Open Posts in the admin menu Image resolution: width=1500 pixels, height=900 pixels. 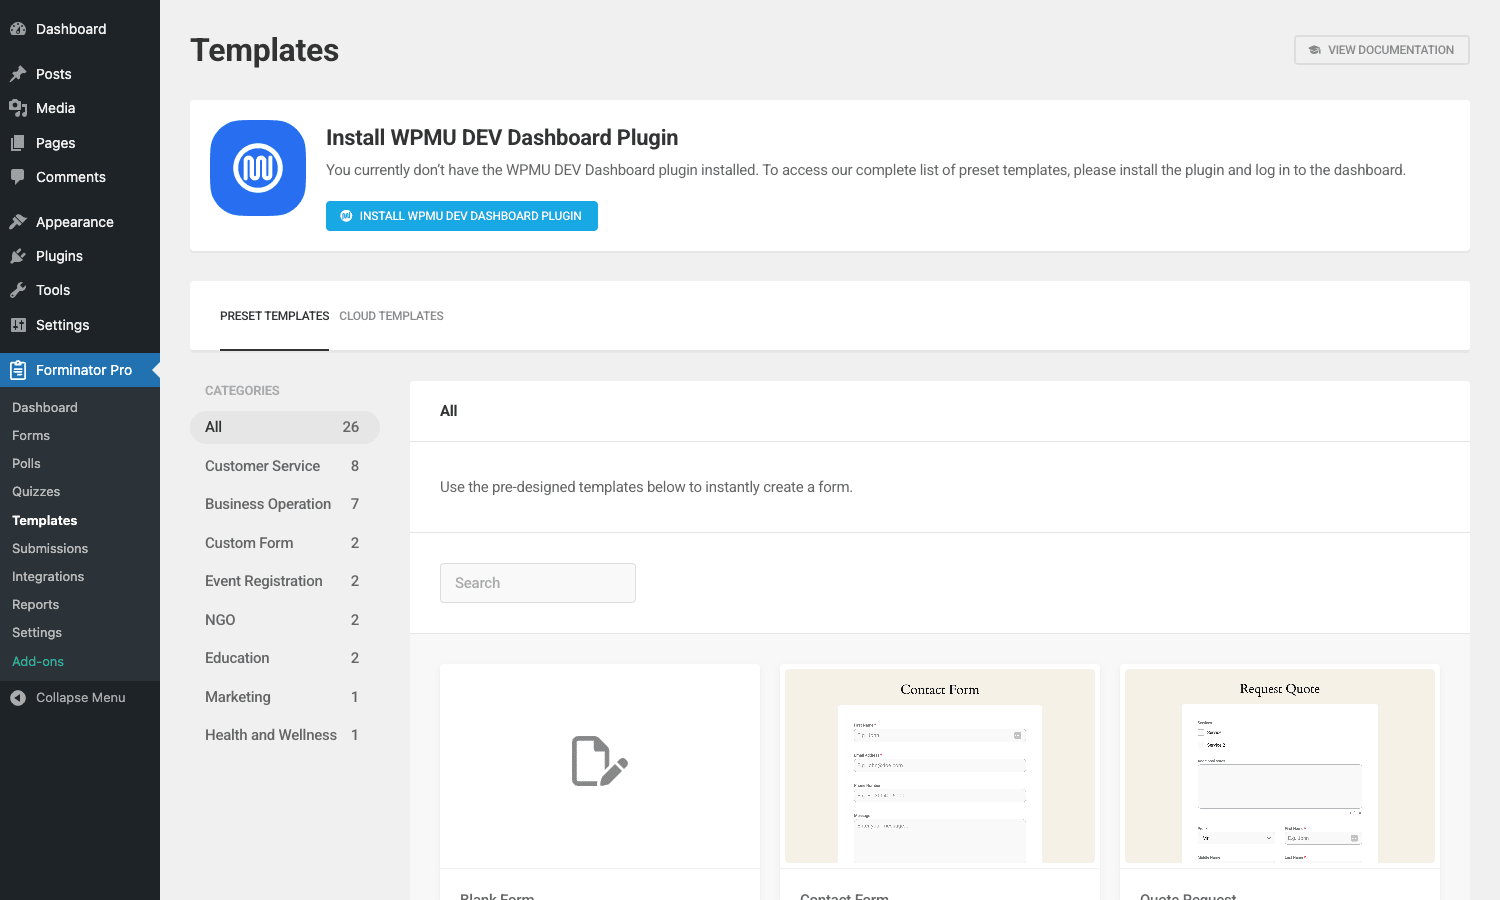point(54,74)
